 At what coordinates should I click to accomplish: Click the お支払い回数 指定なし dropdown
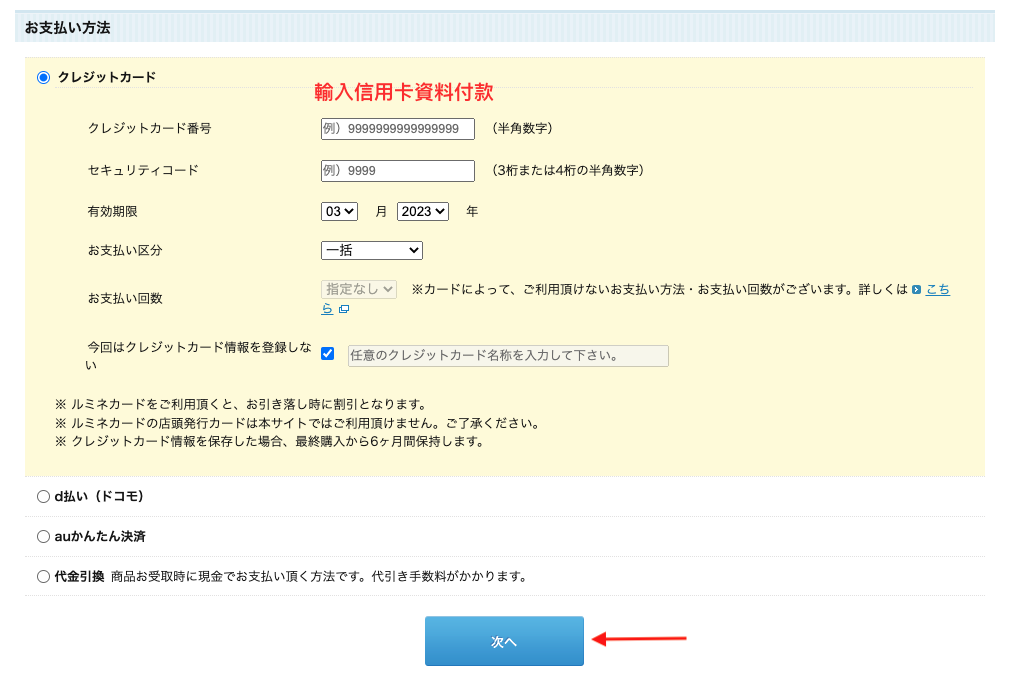coord(358,289)
